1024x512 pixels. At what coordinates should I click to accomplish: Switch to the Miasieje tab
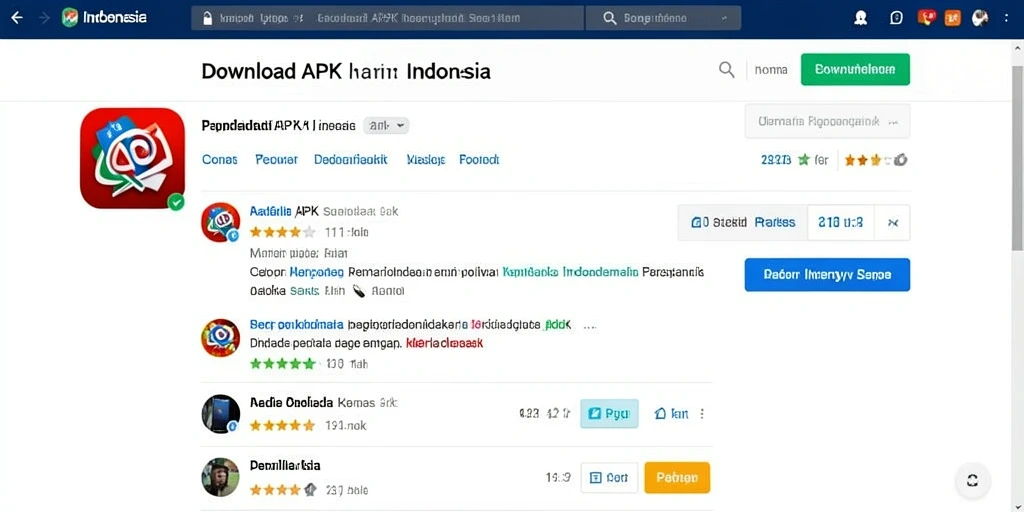pyautogui.click(x=426, y=159)
